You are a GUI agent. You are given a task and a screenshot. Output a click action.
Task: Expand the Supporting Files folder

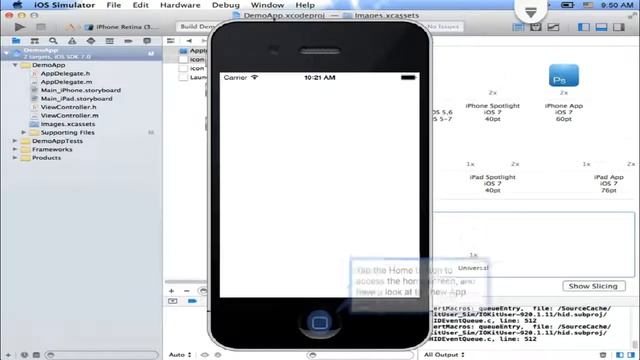(x=24, y=132)
